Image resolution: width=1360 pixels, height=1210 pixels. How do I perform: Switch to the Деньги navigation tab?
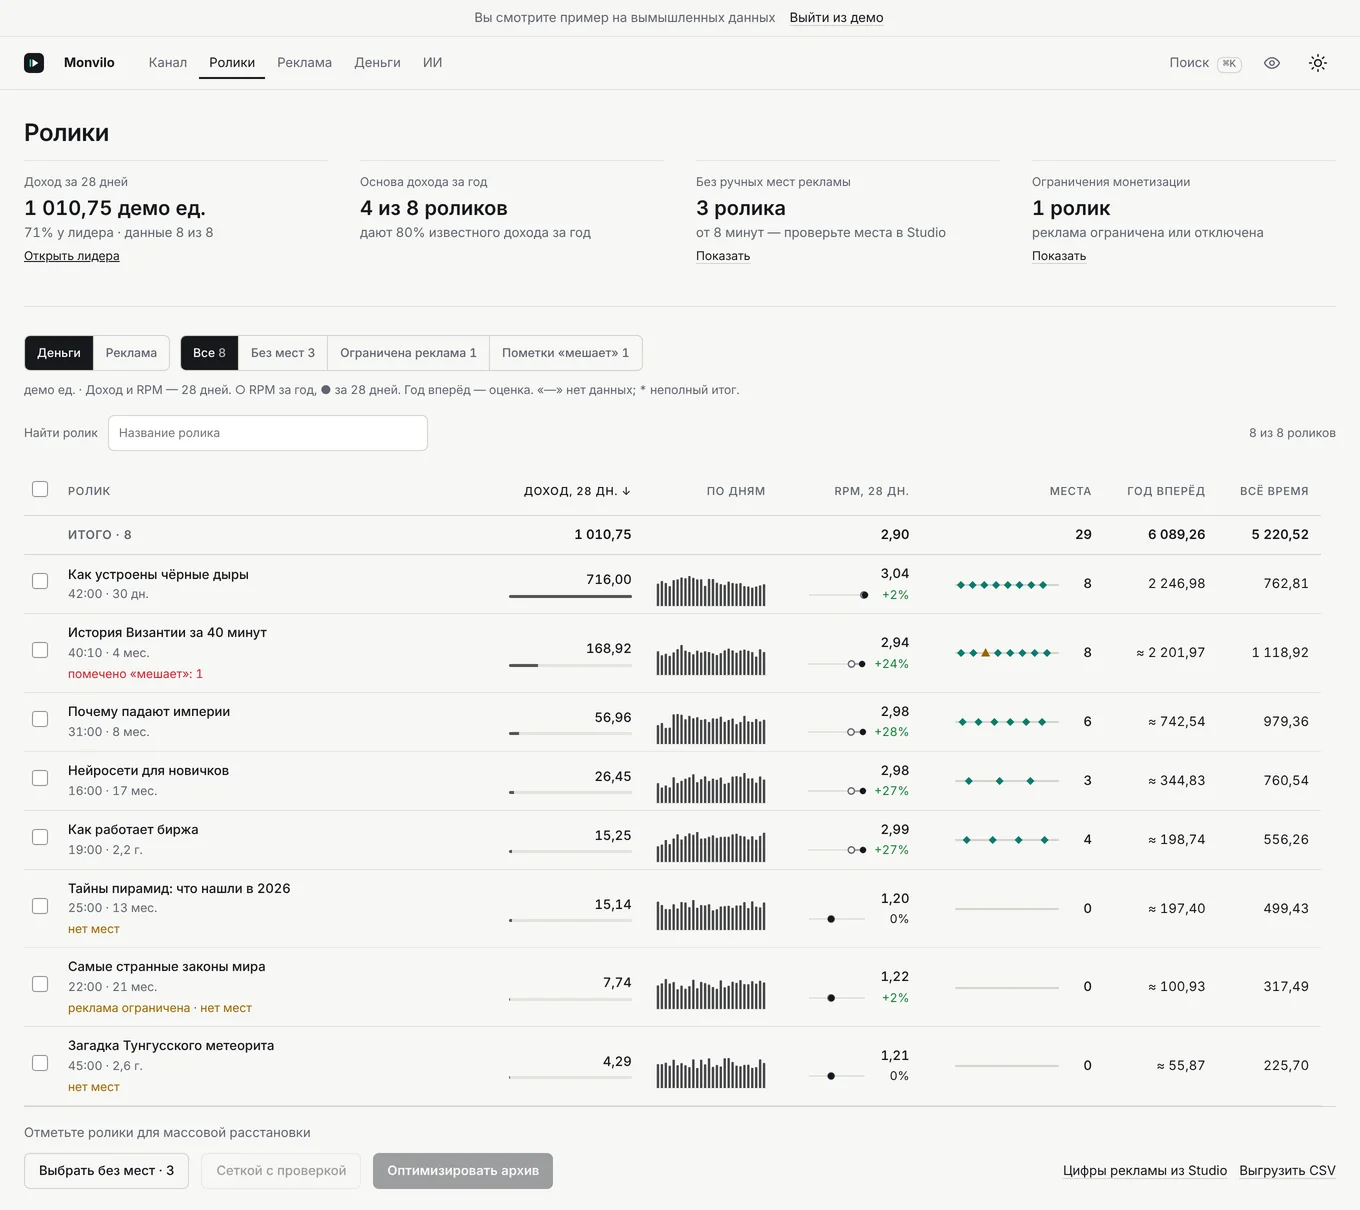pos(377,63)
